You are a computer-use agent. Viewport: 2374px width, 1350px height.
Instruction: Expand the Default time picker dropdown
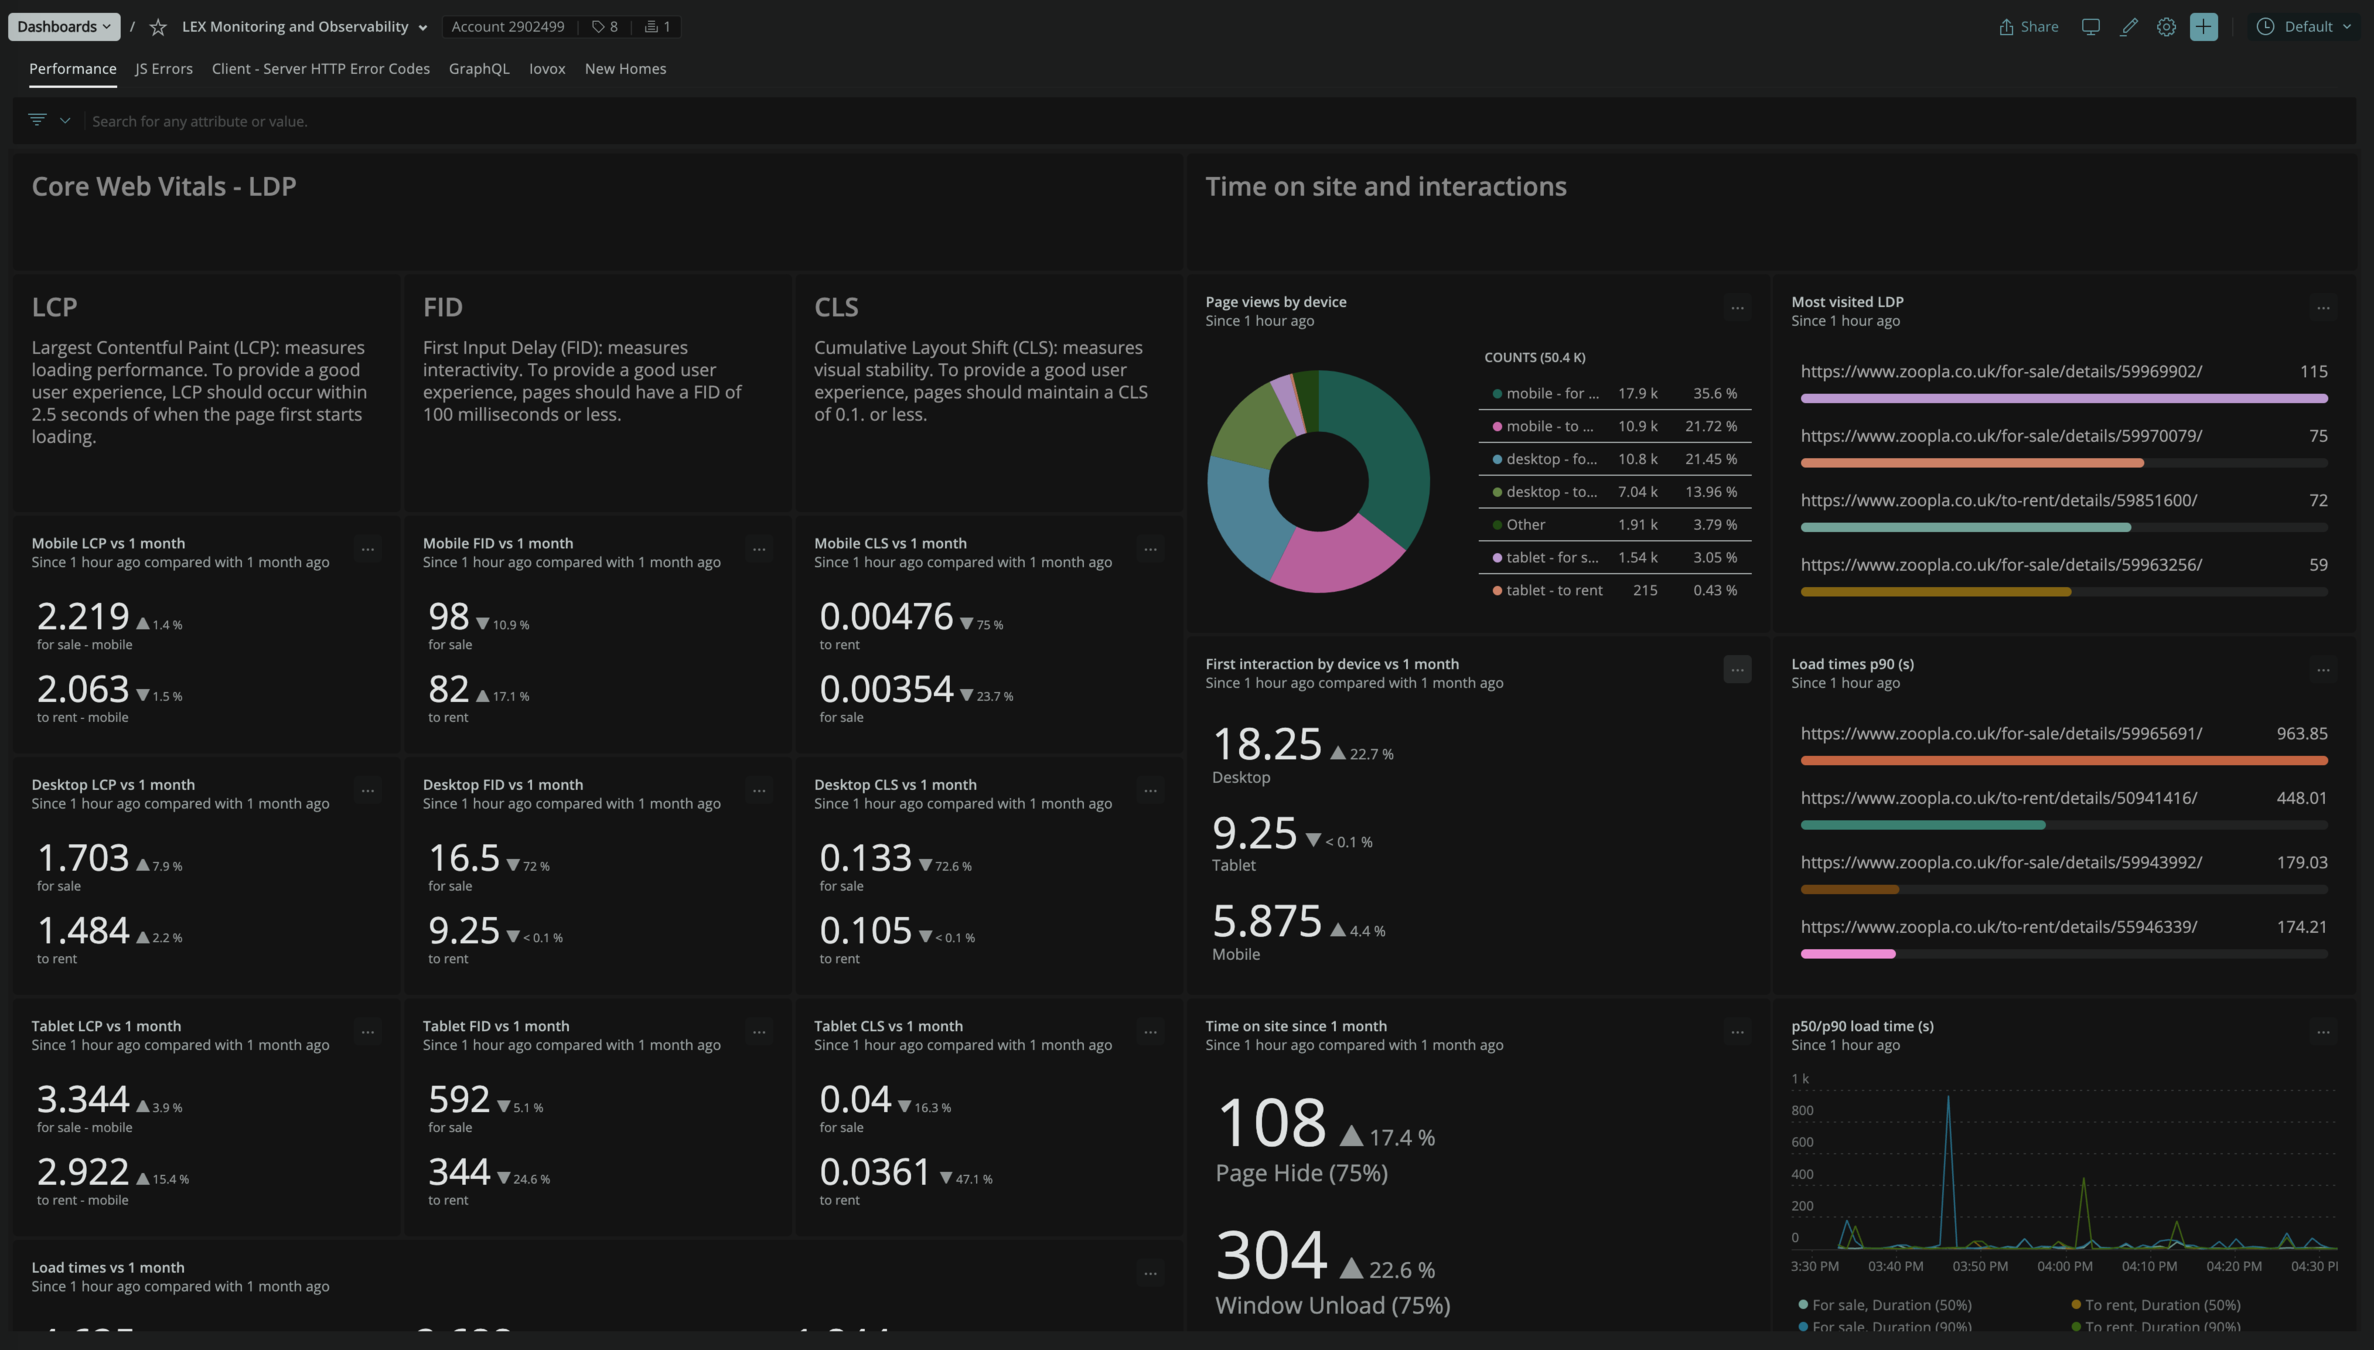(2306, 27)
